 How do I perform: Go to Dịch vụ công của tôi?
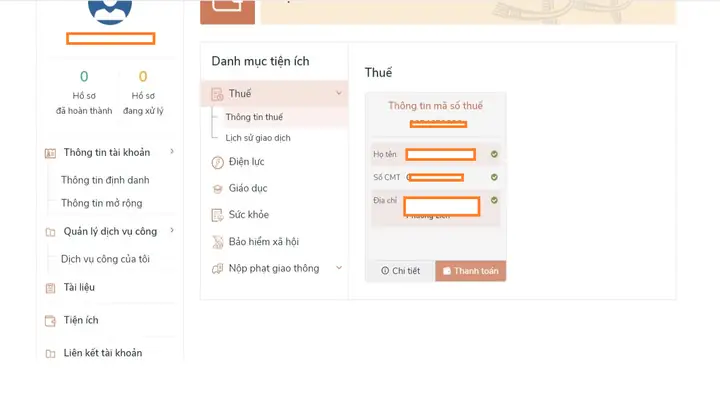click(x=105, y=259)
